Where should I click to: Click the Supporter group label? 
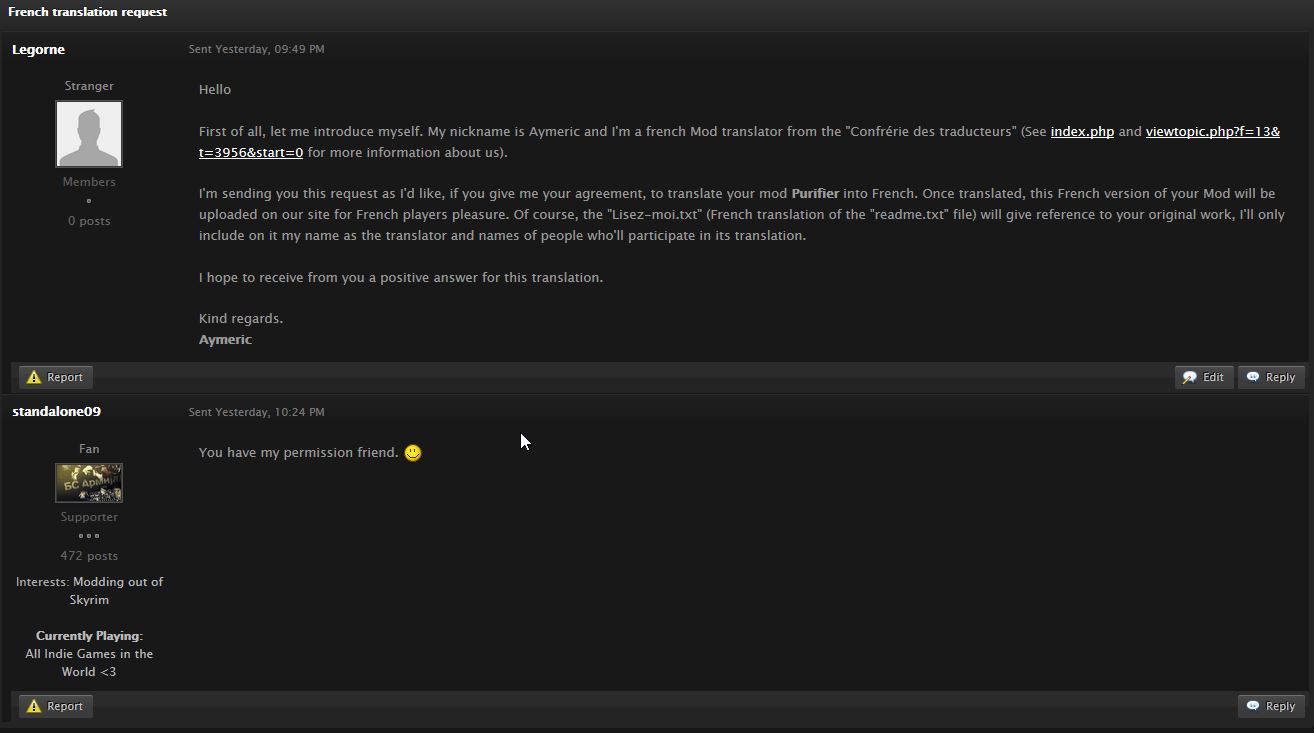89,517
